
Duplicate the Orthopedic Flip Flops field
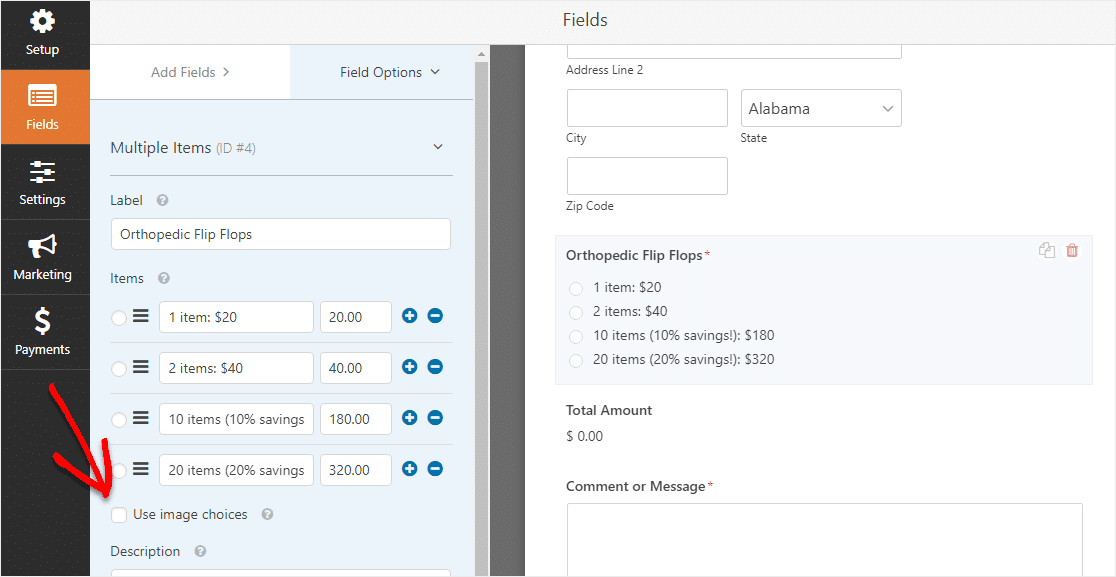[x=1046, y=250]
